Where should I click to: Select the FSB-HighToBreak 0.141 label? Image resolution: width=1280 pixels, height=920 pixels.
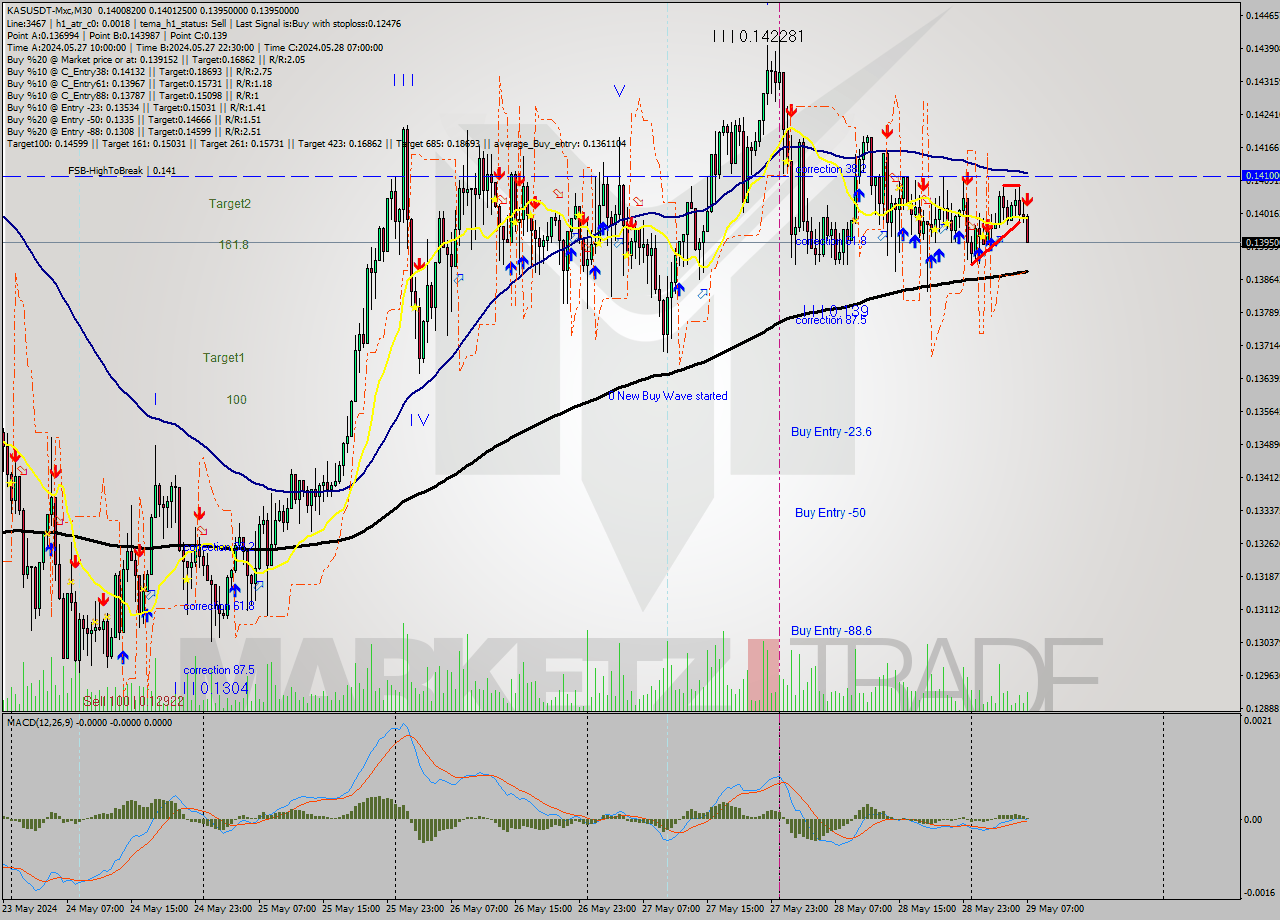[x=122, y=171]
